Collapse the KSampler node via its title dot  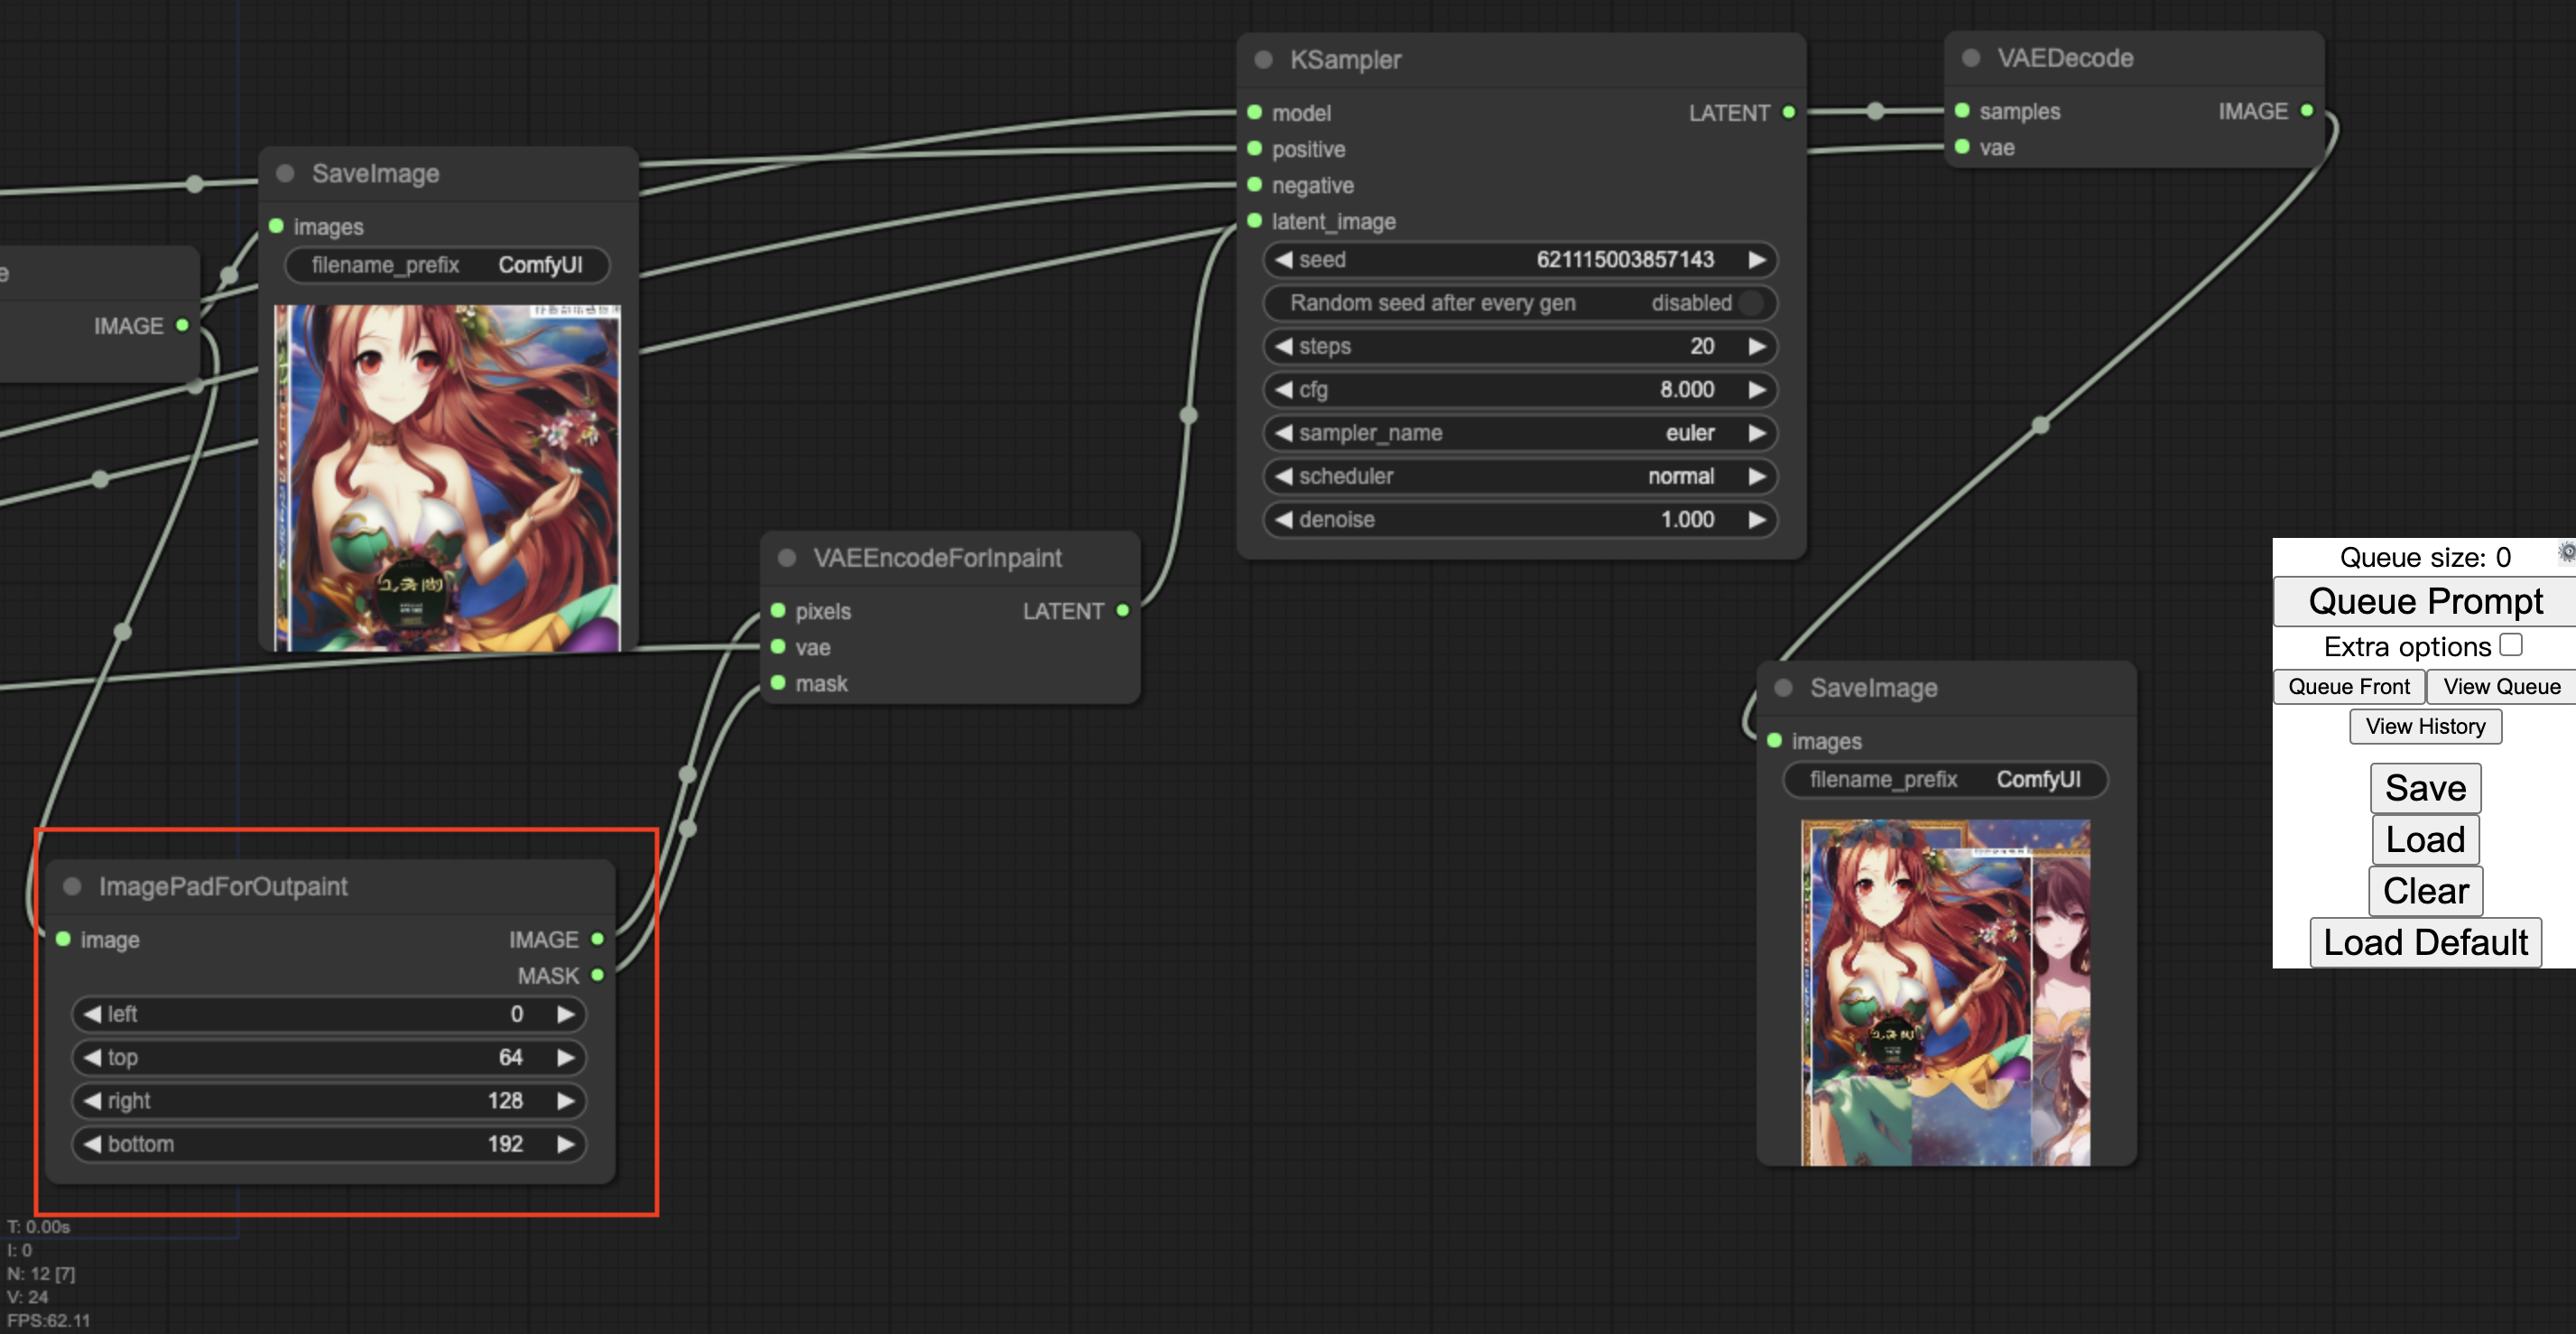[x=1263, y=60]
